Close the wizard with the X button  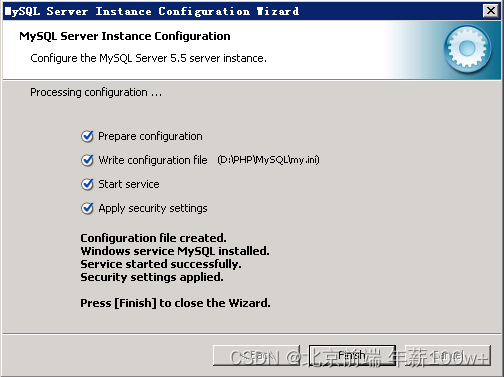pyautogui.click(x=491, y=11)
